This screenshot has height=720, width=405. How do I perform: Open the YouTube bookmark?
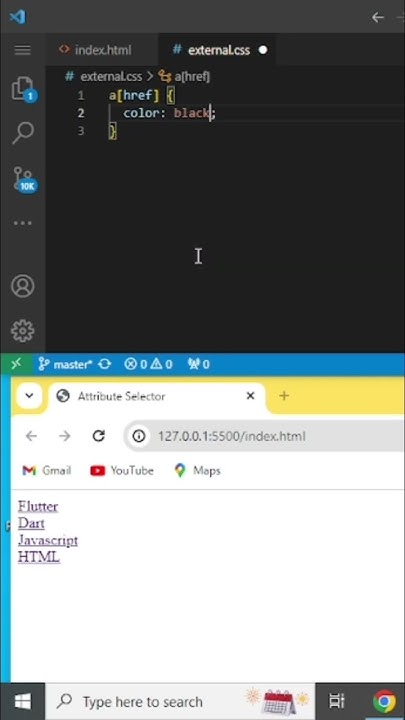click(x=122, y=471)
